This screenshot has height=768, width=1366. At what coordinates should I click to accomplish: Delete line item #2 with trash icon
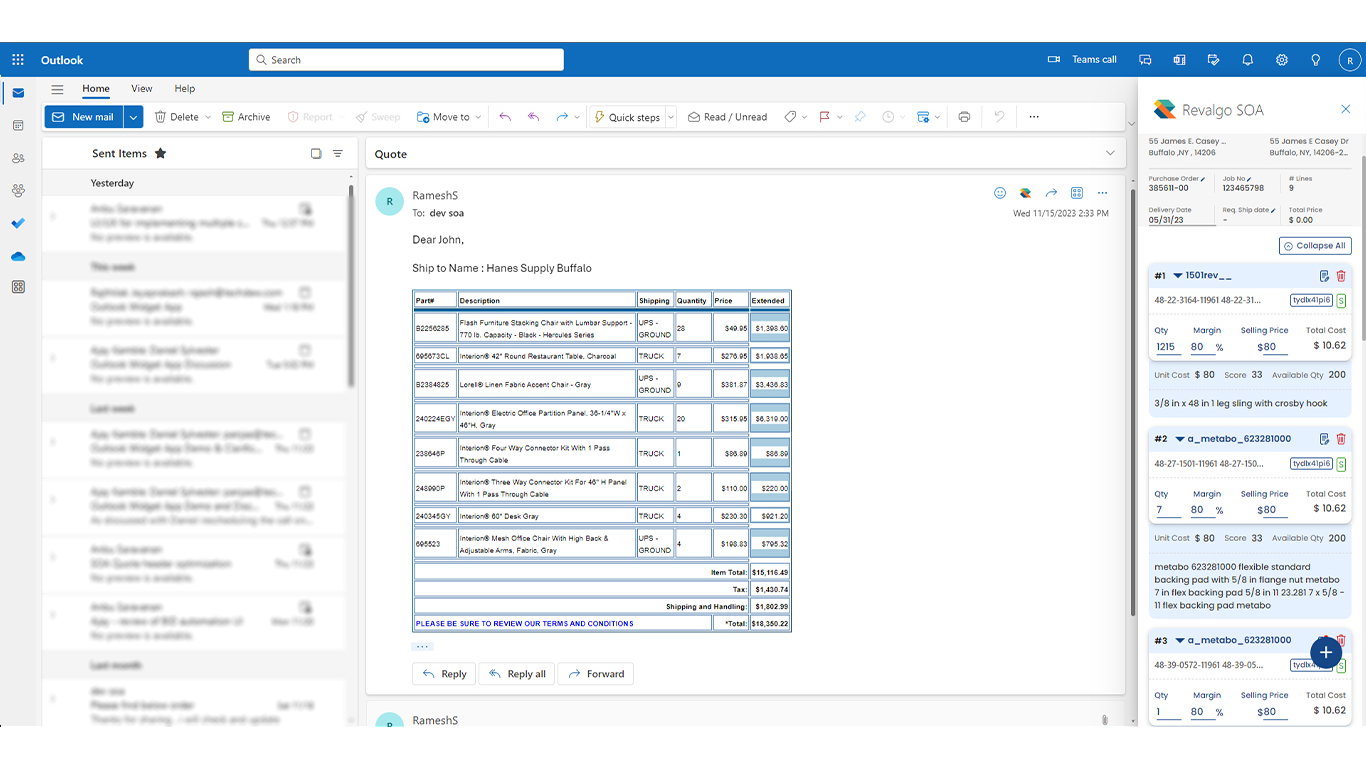1341,439
